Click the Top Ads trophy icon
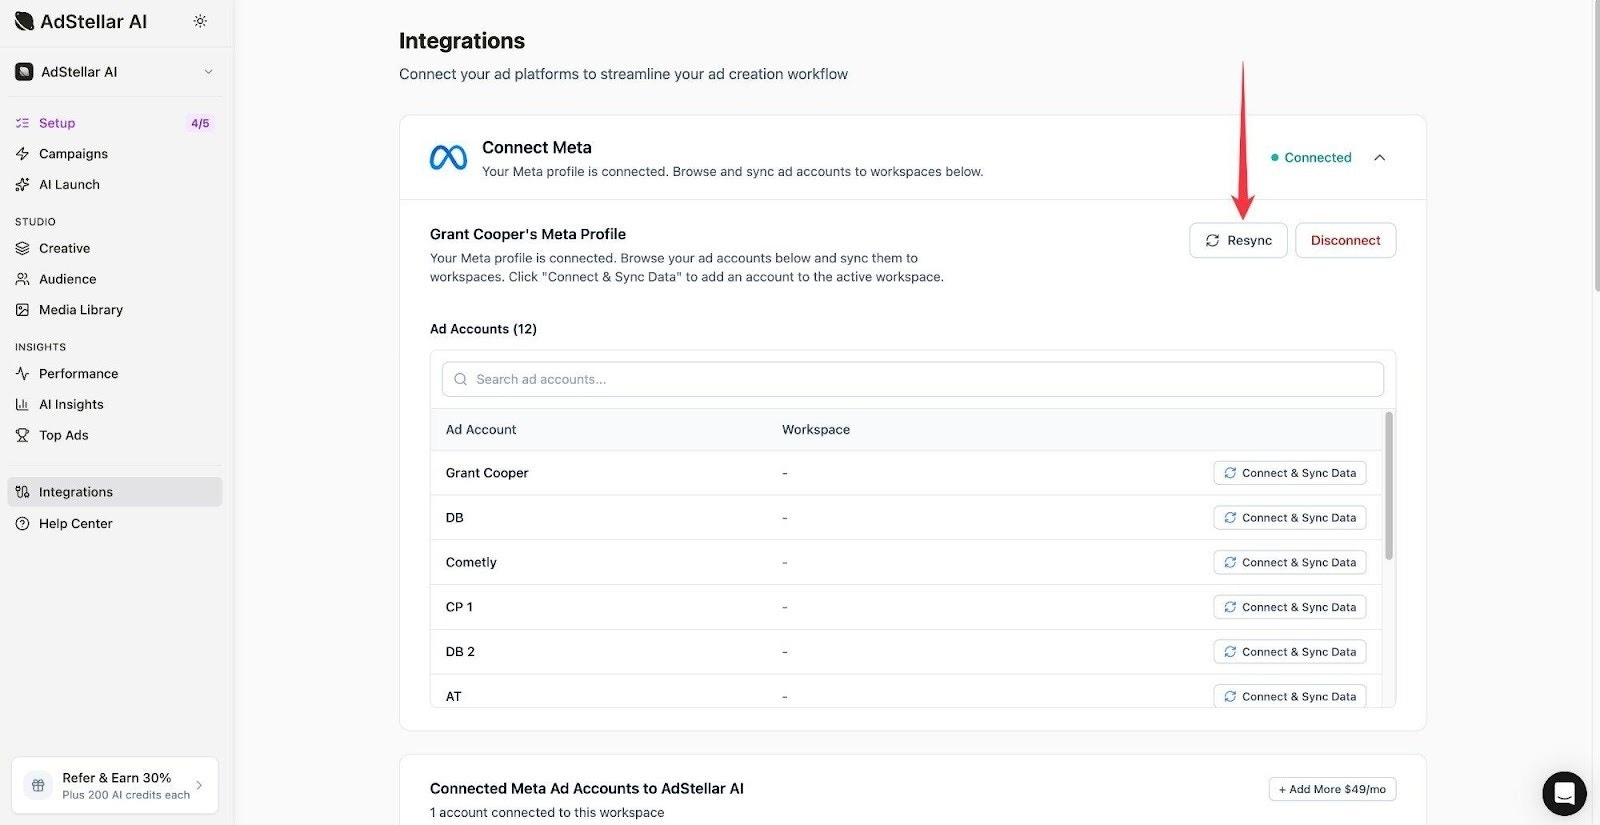1600x825 pixels. (22, 436)
